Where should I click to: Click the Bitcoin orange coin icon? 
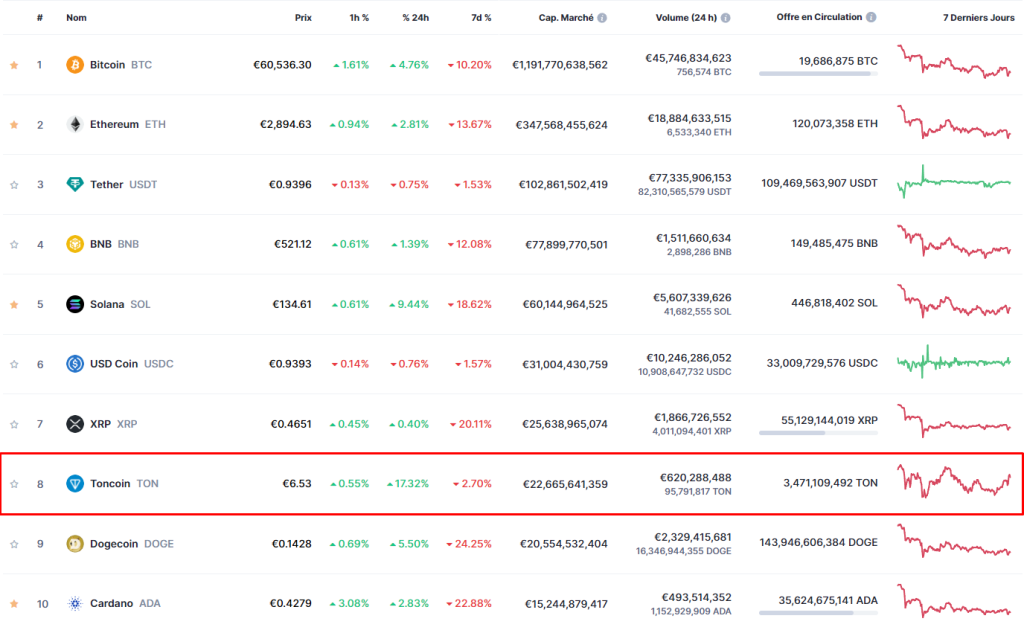tap(74, 65)
